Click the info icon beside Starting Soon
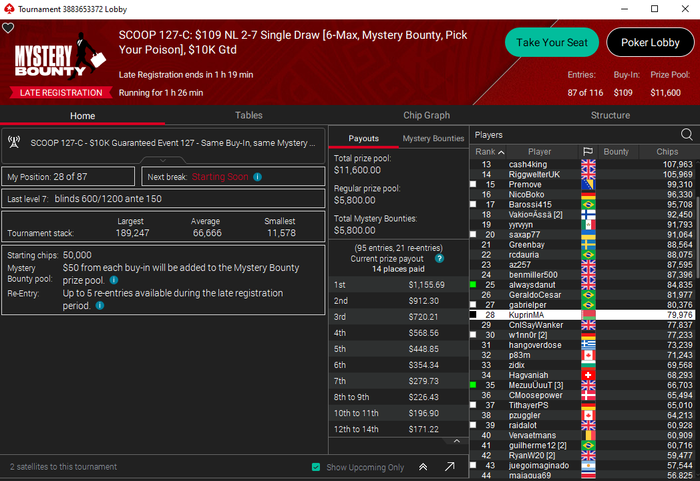This screenshot has height=481, width=700. click(258, 177)
